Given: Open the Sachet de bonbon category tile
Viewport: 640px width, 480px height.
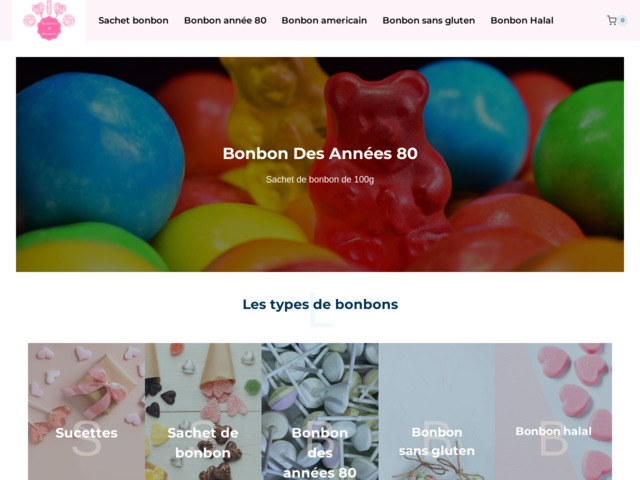Looking at the screenshot, I should point(203,411).
